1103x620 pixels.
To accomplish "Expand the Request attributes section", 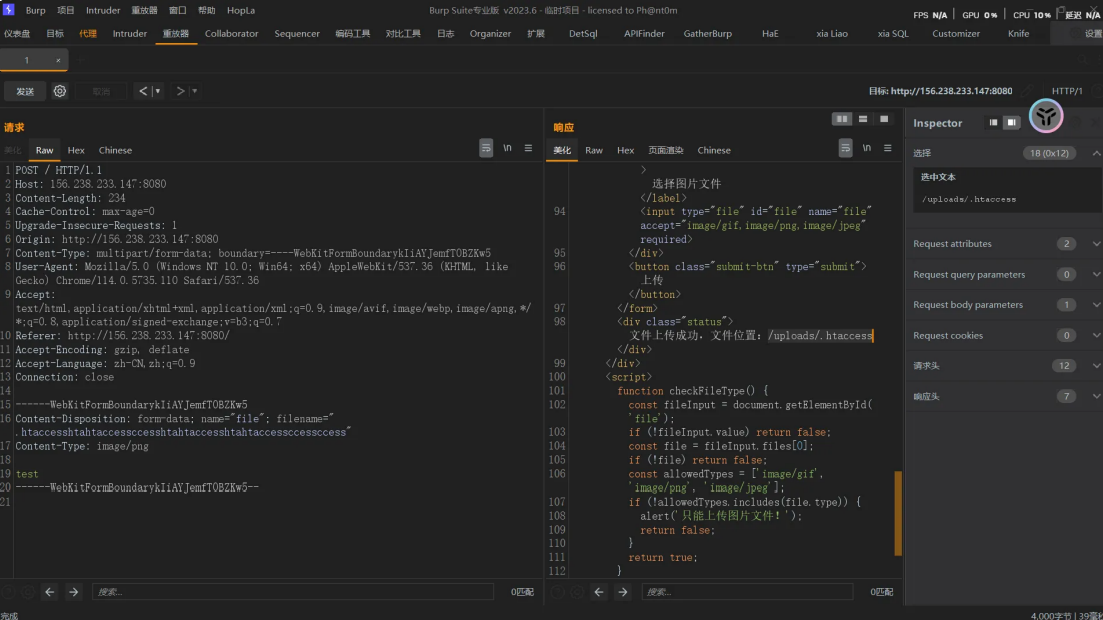I will tap(1096, 244).
